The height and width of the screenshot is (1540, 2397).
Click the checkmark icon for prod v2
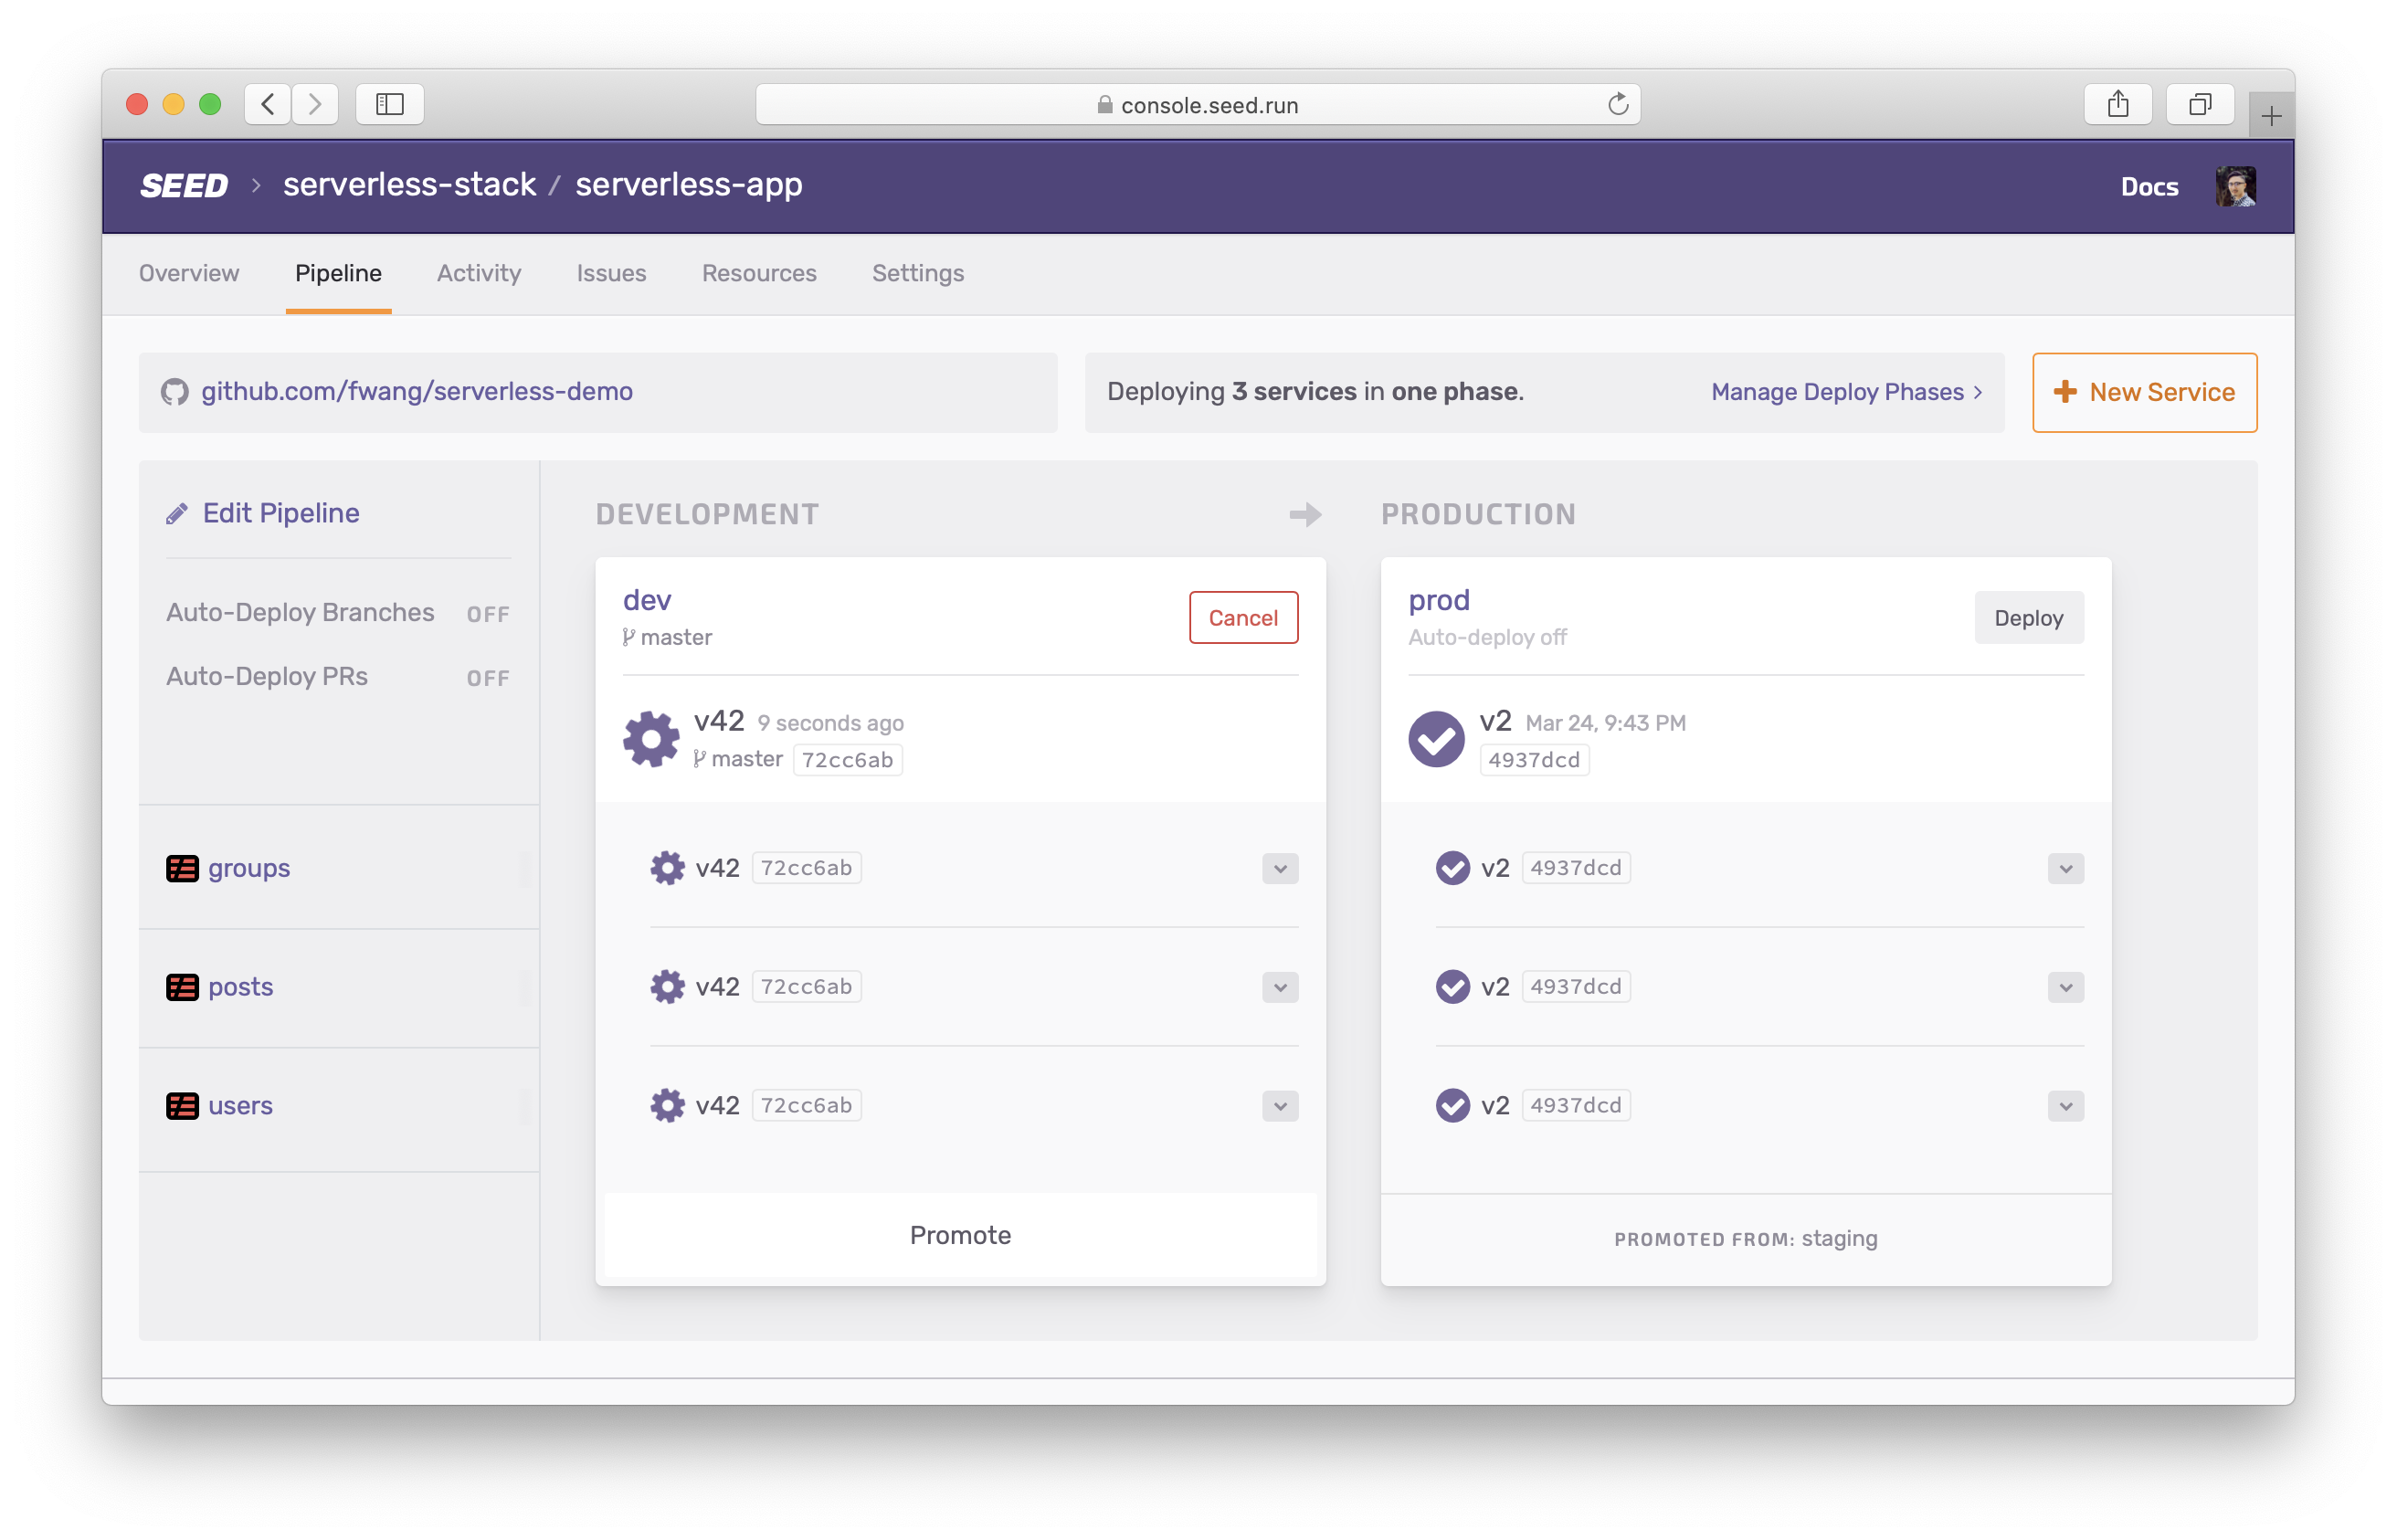coord(1434,737)
